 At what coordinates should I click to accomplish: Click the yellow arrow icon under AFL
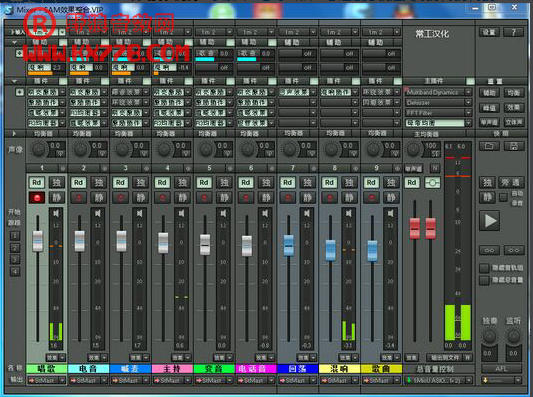coord(485,380)
